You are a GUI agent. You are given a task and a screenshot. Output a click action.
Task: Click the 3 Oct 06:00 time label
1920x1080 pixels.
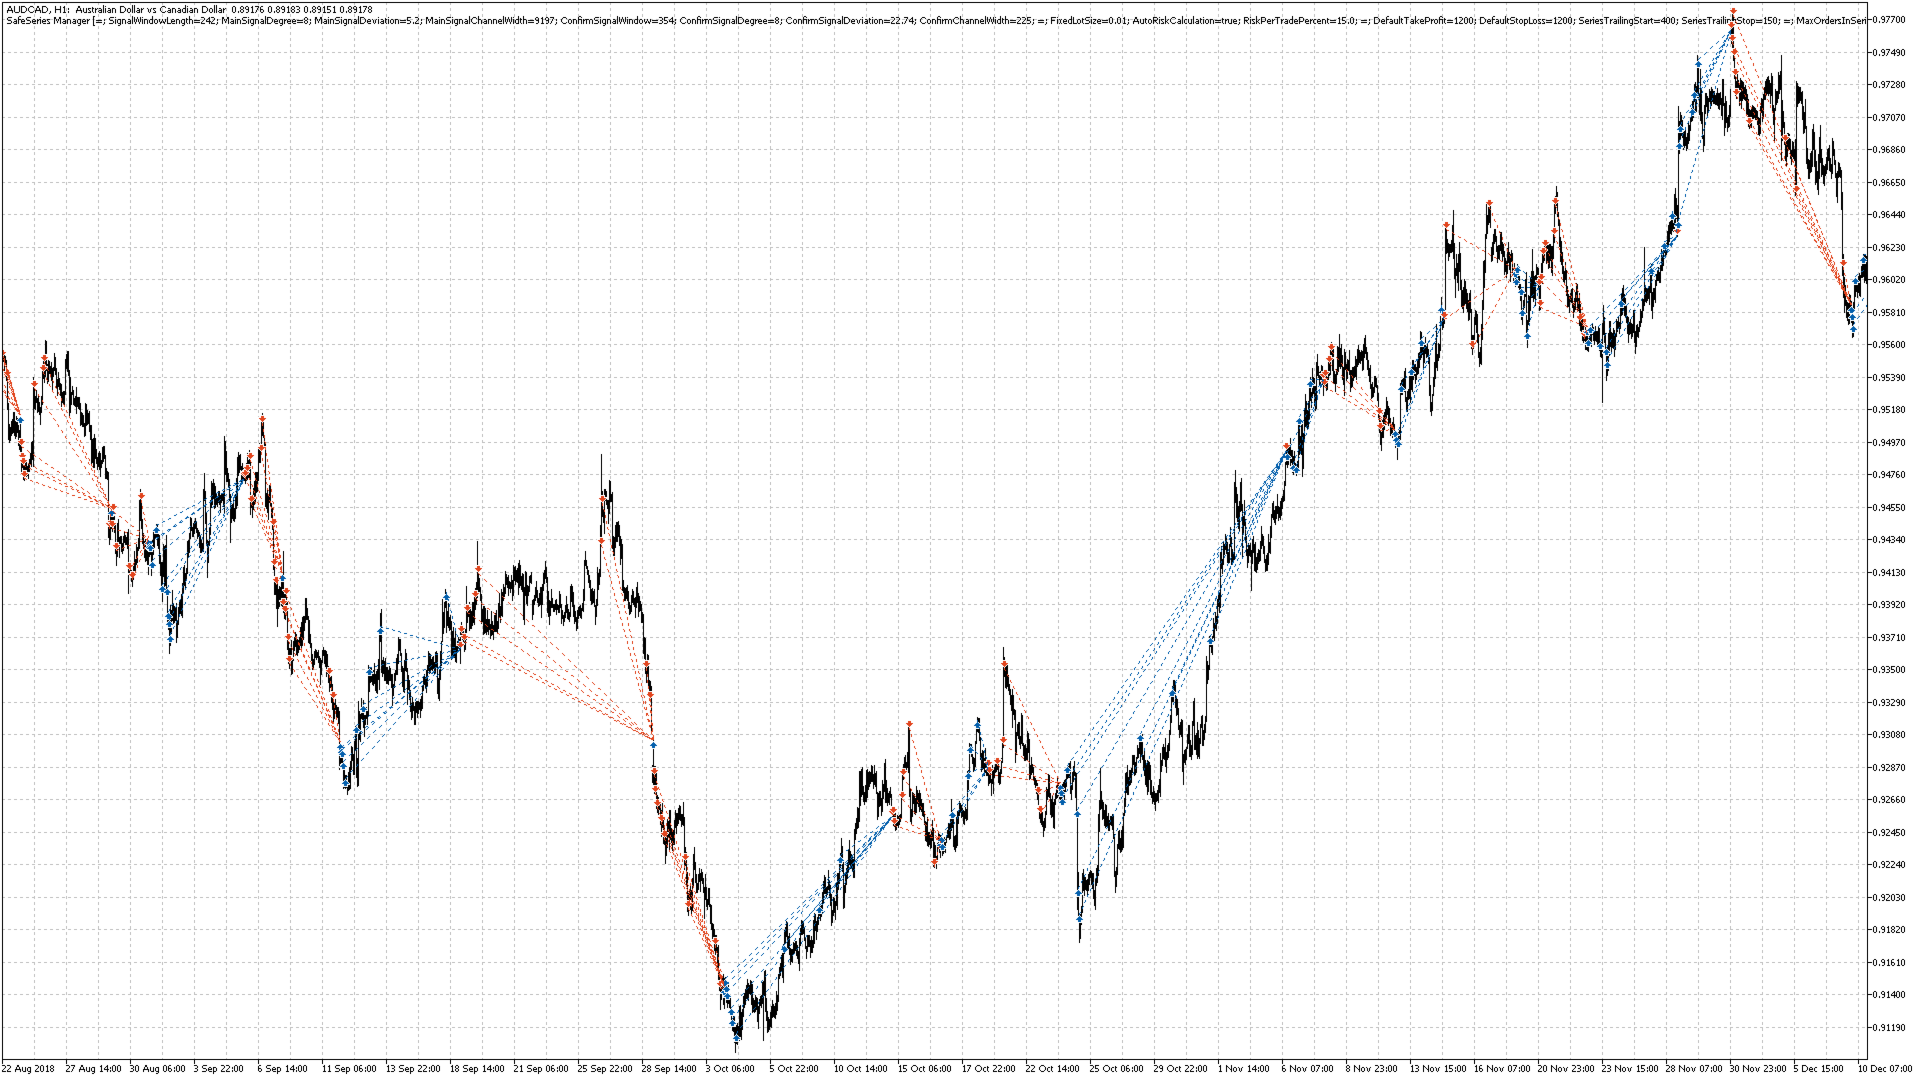click(x=729, y=1068)
